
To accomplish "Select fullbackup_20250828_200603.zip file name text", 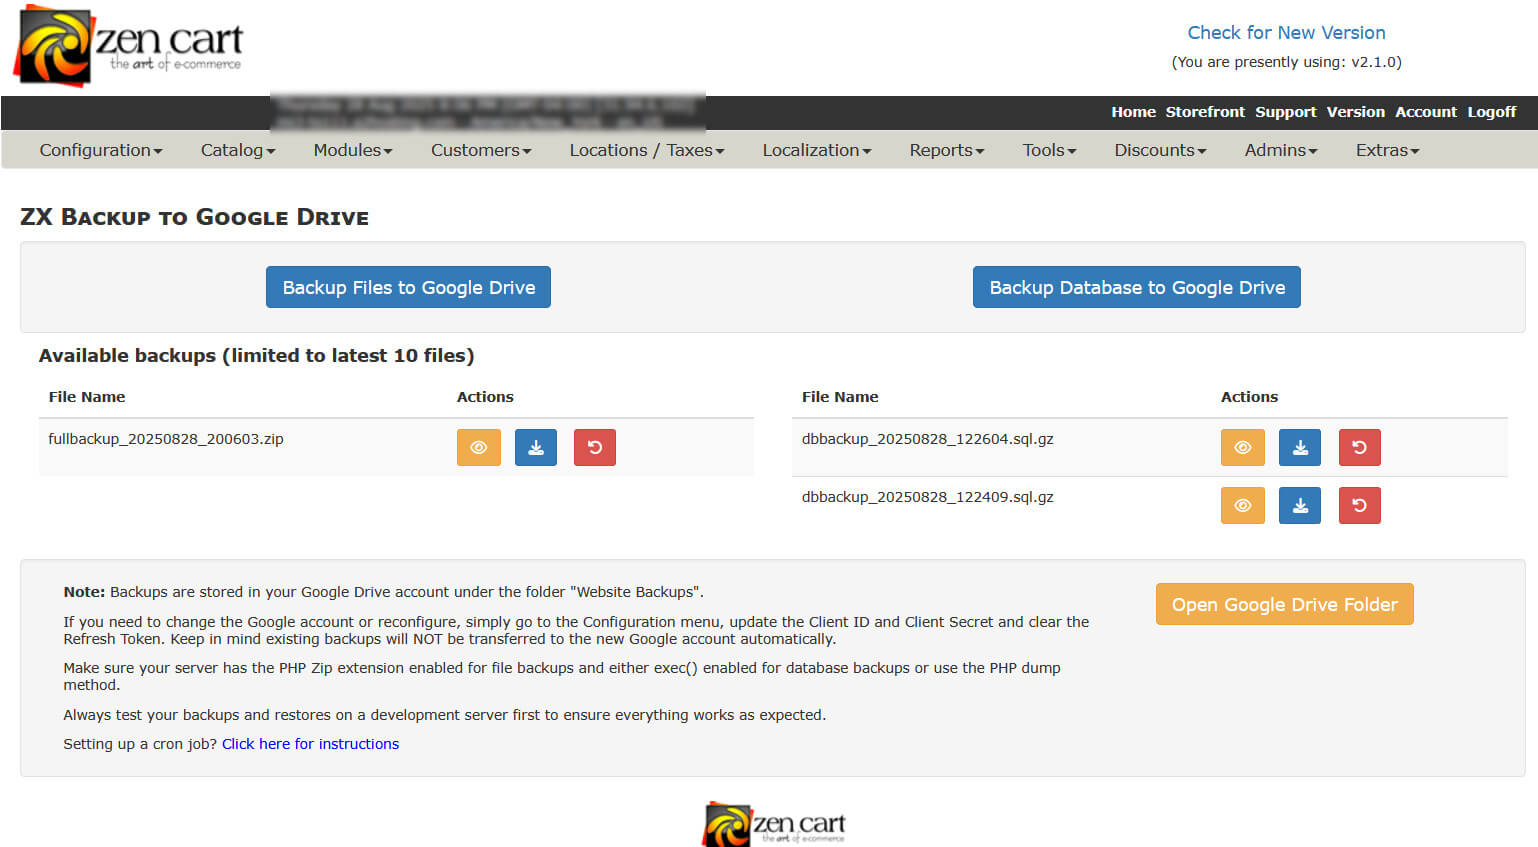I will coord(166,439).
